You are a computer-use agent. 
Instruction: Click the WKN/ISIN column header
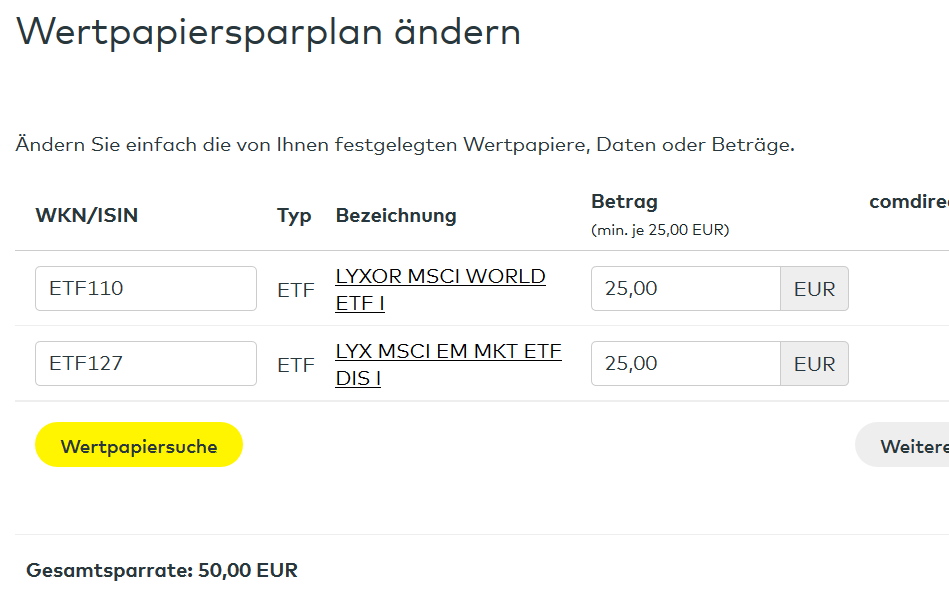coord(87,215)
